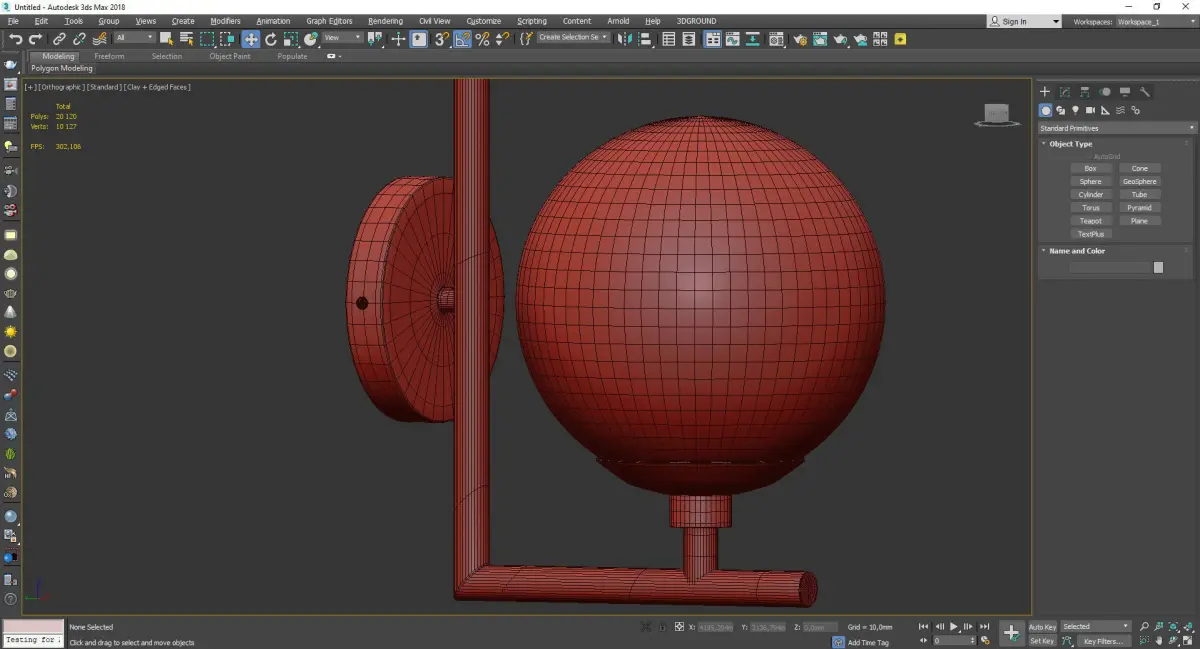Open the Scene Explorer toggle icon
Viewport: 1200px width, 649px height.
point(669,39)
